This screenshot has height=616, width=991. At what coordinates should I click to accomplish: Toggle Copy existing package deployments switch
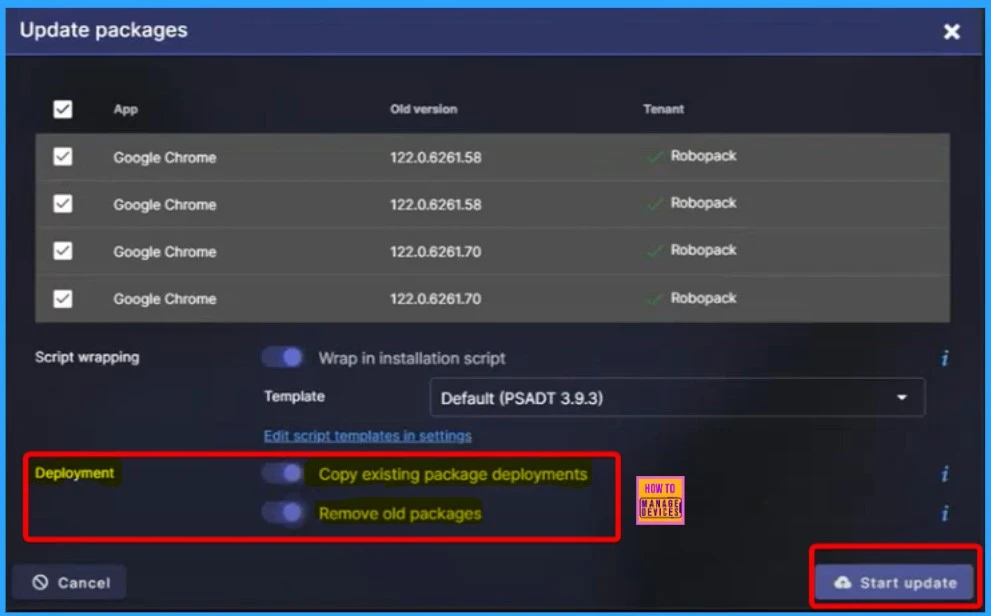click(x=283, y=473)
